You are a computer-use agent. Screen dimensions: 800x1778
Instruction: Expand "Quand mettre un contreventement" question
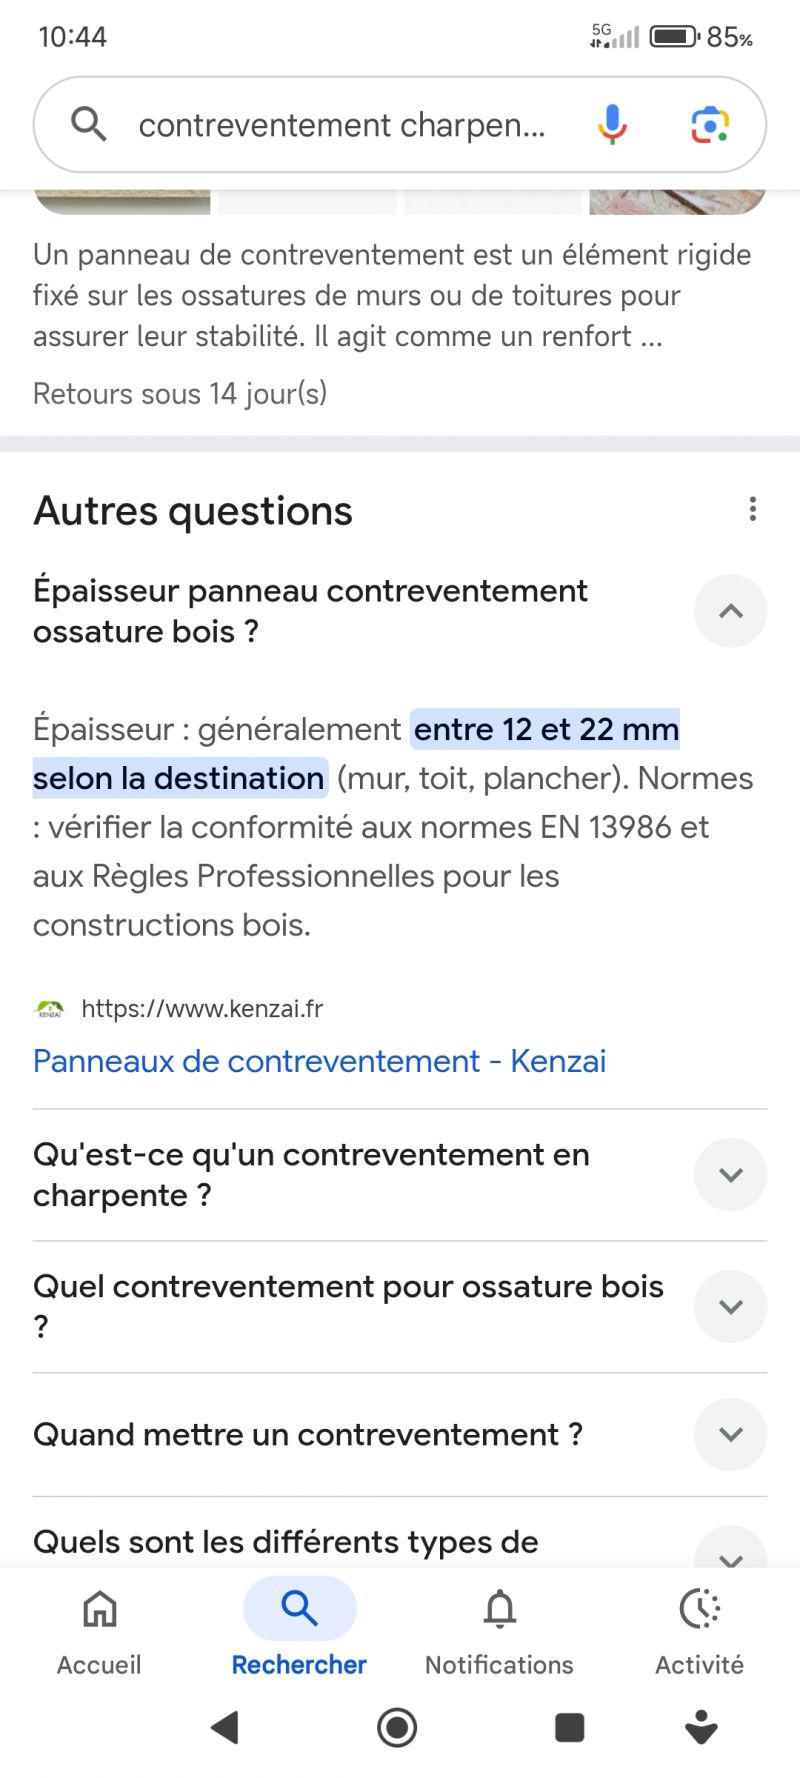tap(730, 1435)
